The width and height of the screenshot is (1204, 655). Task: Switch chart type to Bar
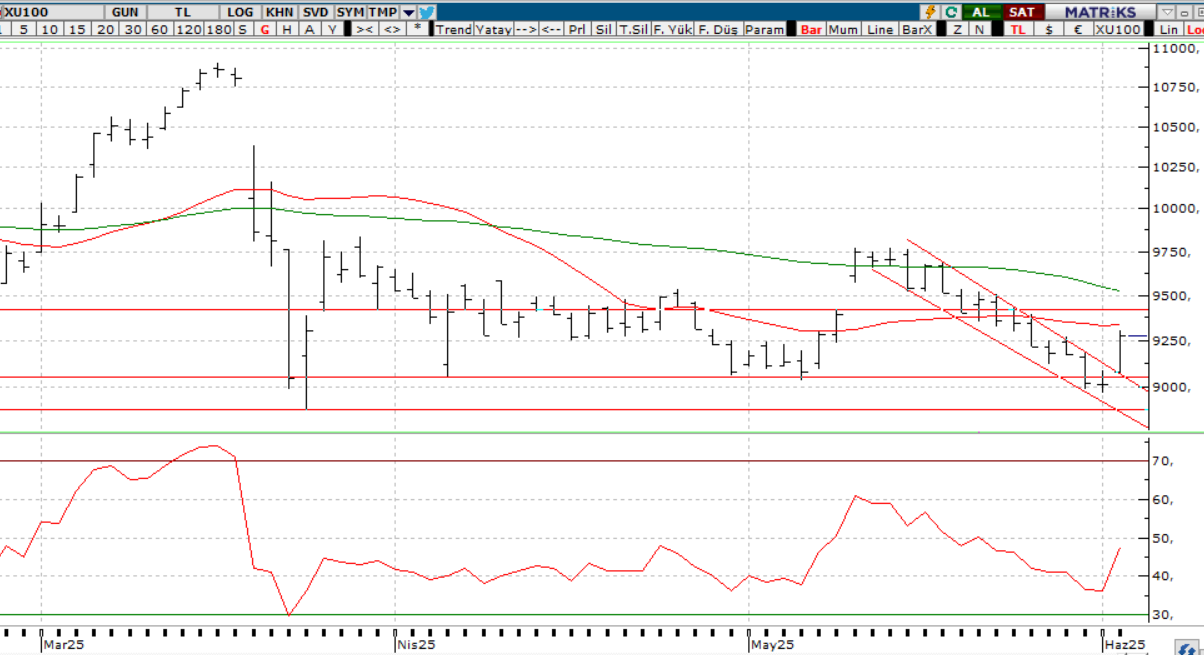pyautogui.click(x=811, y=30)
